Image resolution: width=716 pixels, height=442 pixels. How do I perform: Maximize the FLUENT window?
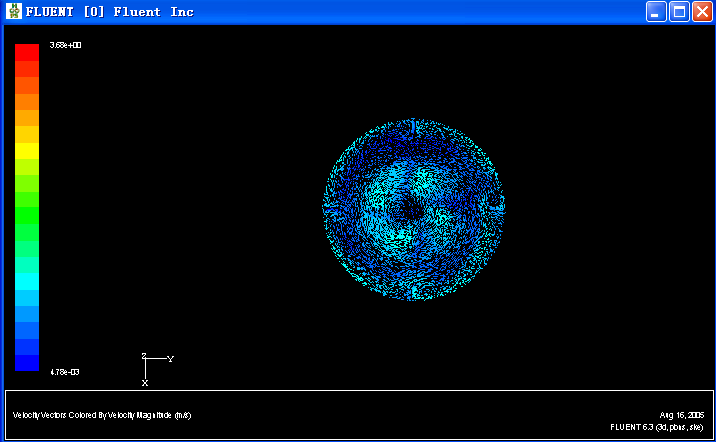click(x=679, y=11)
